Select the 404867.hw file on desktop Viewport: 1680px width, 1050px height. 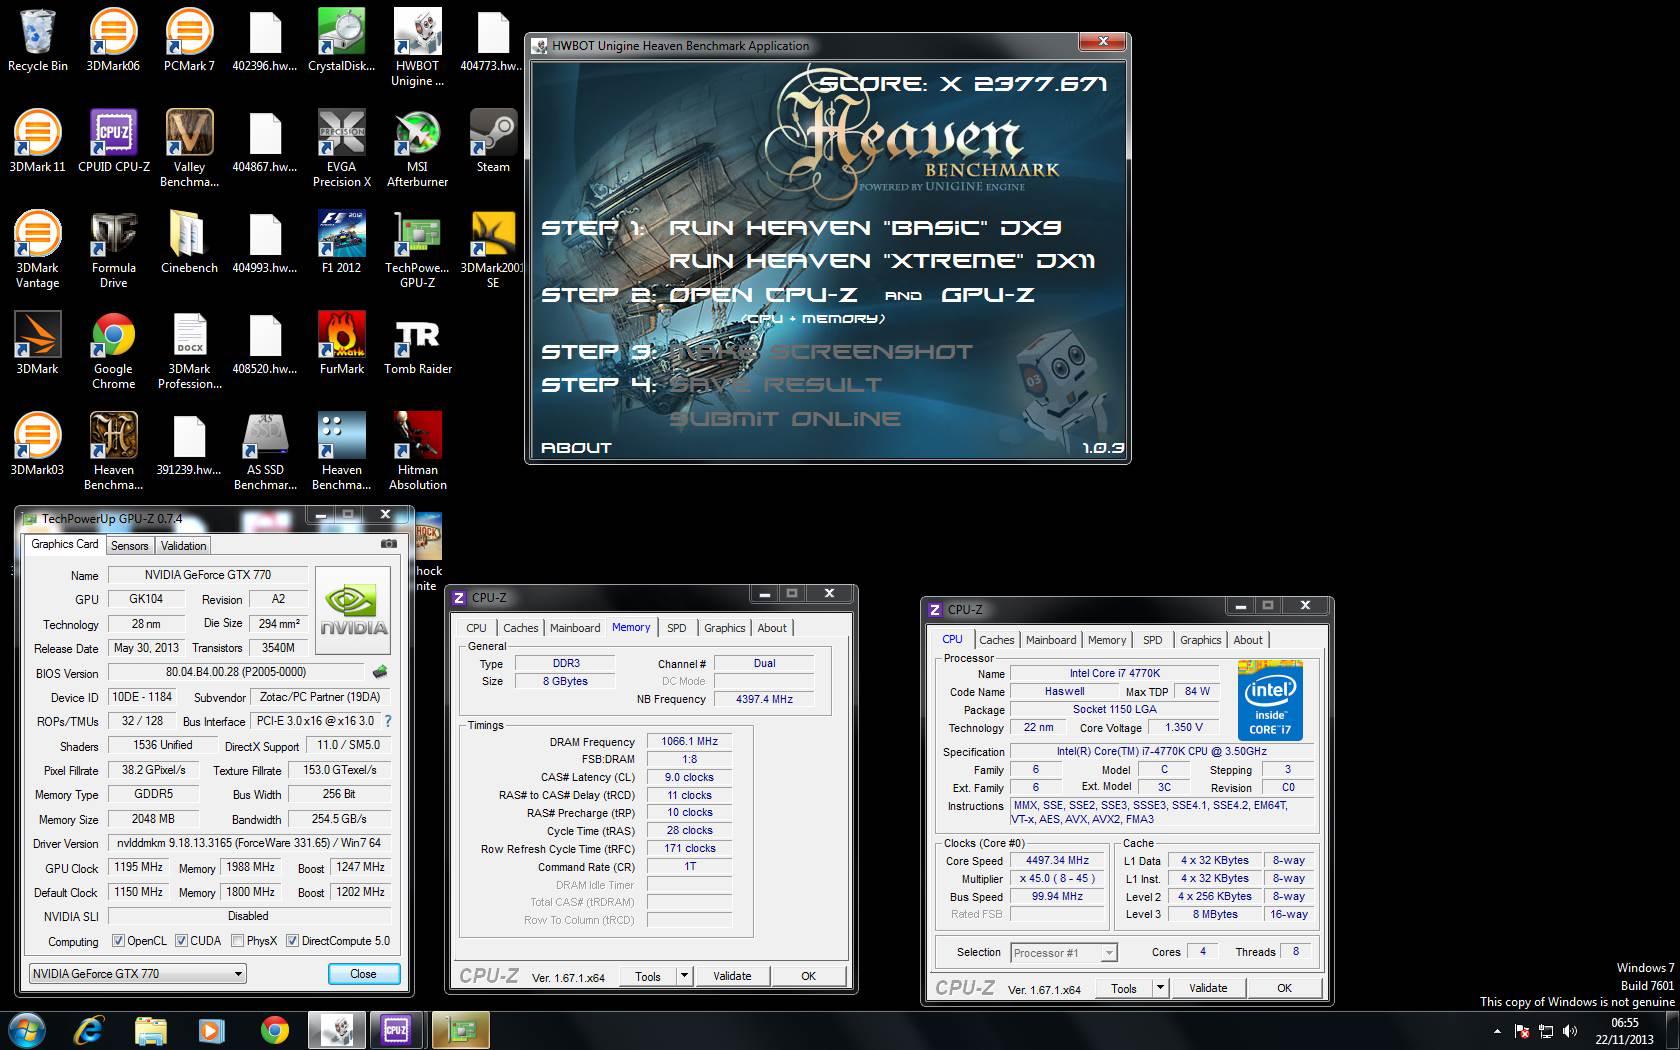click(265, 142)
